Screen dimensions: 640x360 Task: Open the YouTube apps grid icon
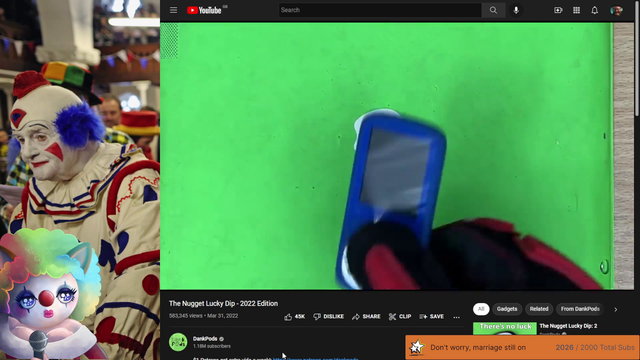pos(576,10)
